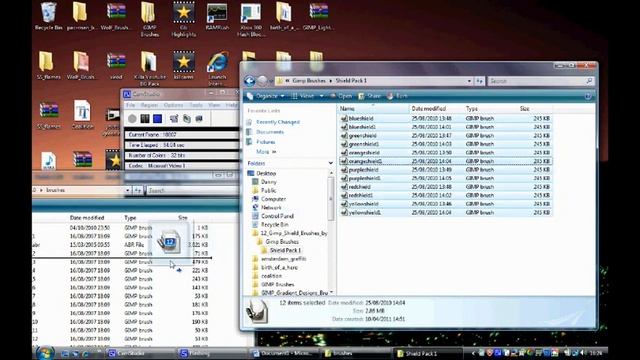Open CamStudio File menu

pyautogui.click(x=130, y=105)
